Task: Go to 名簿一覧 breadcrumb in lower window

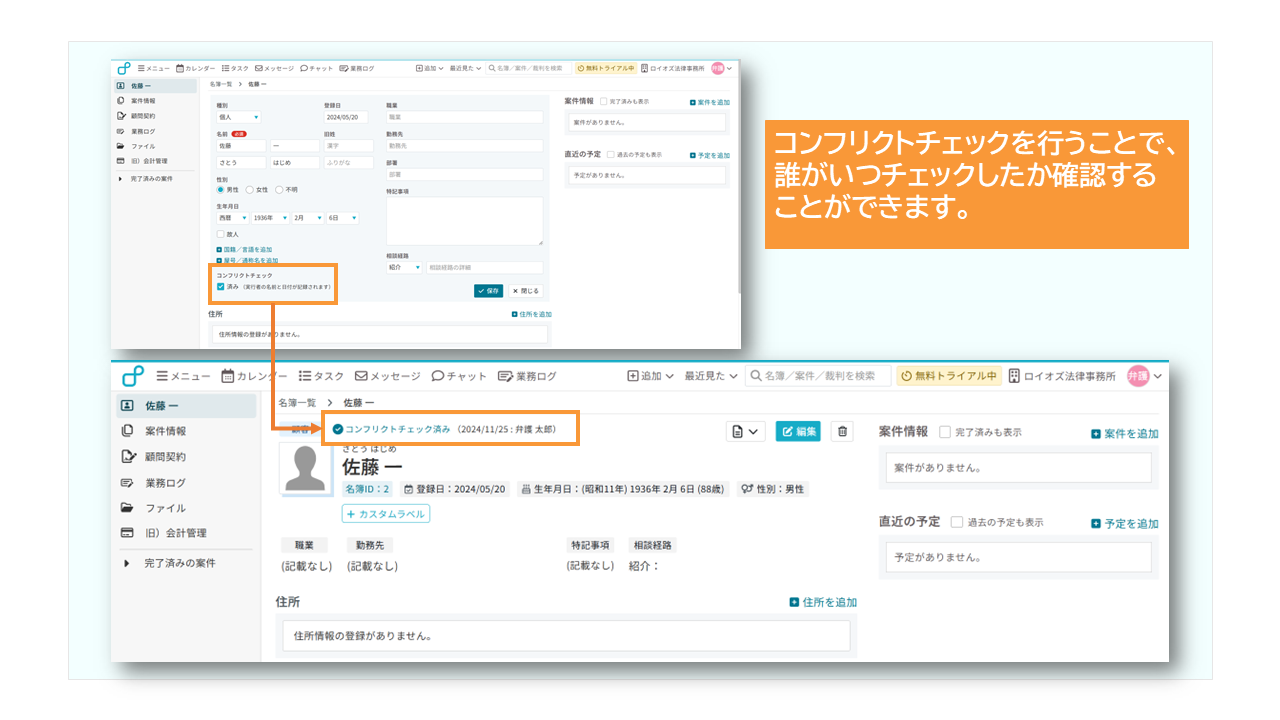Action: [x=297, y=402]
